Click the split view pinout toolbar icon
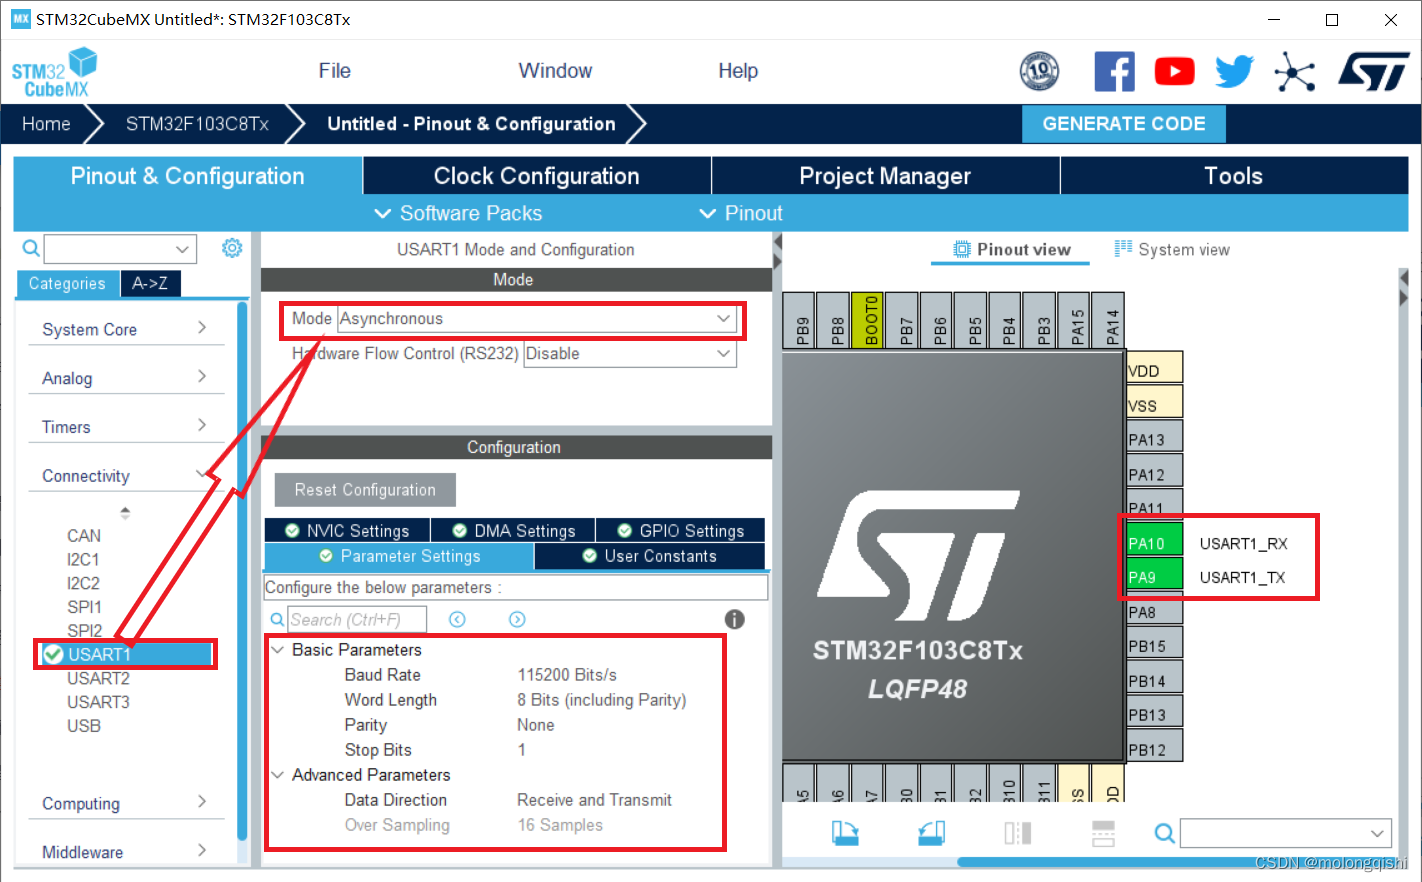 point(1018,833)
